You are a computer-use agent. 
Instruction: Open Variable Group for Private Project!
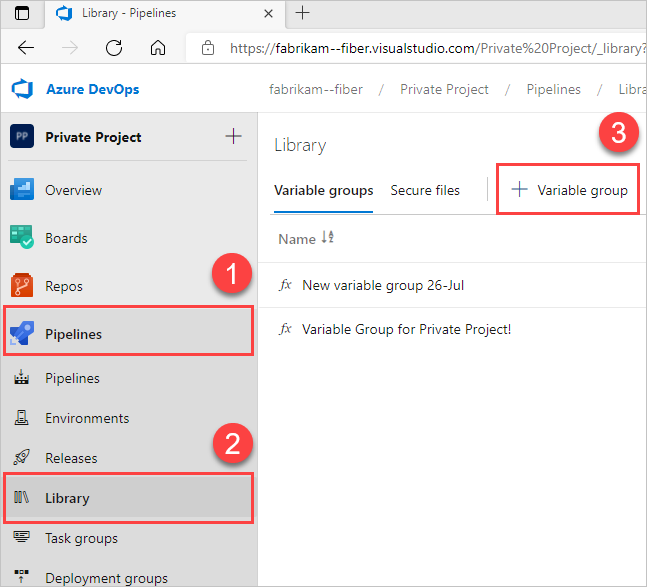(x=406, y=329)
